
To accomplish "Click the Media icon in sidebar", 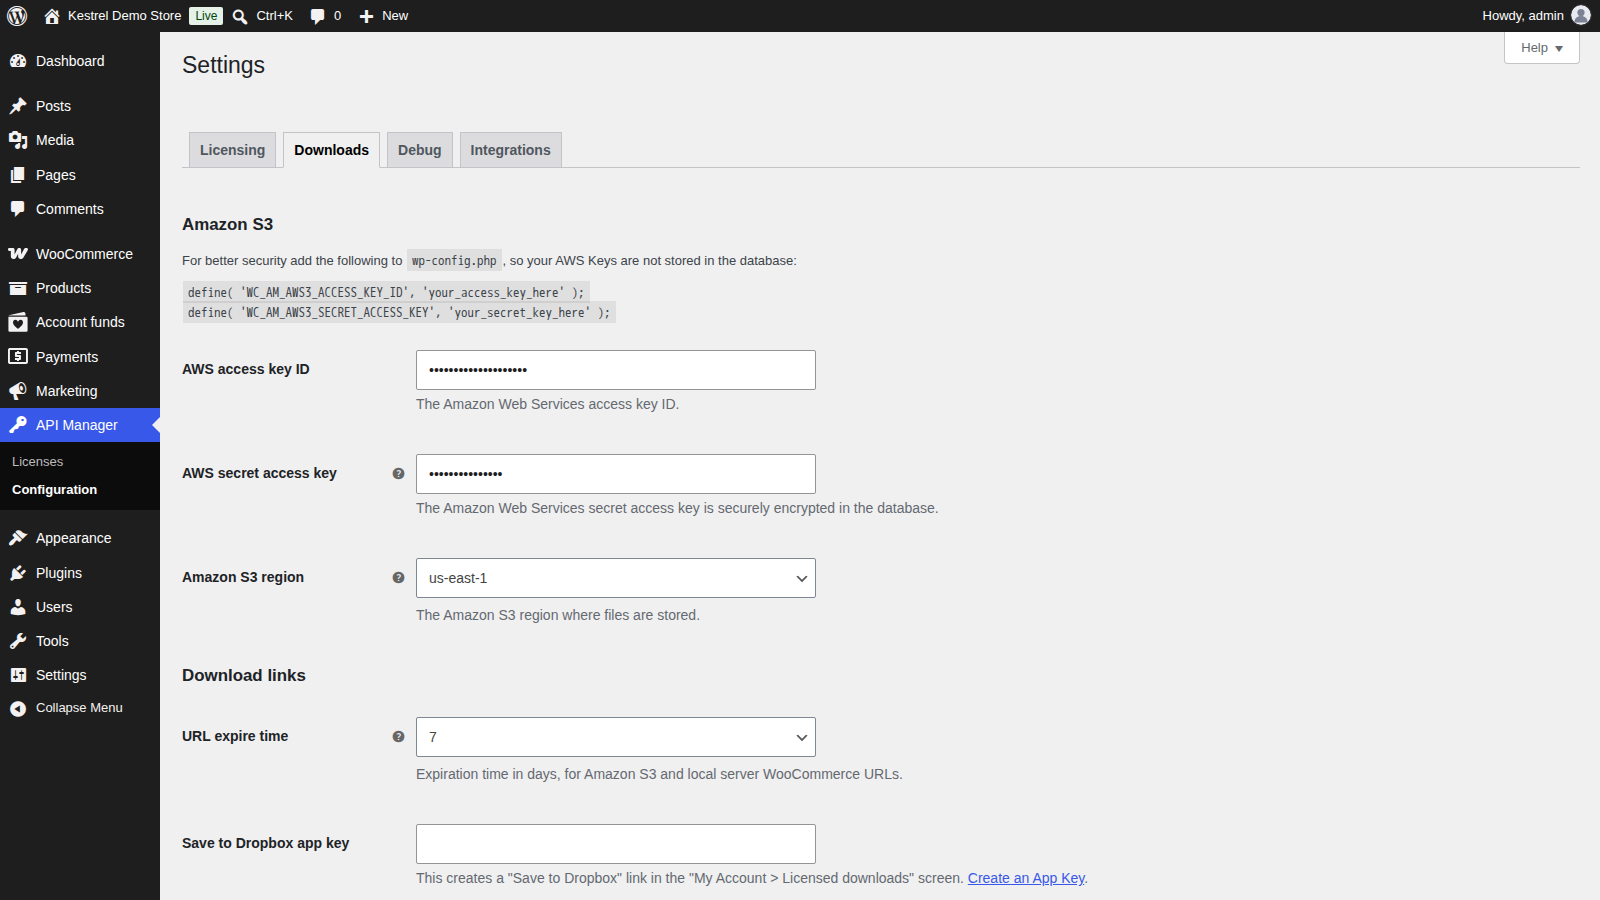I will pyautogui.click(x=18, y=140).
